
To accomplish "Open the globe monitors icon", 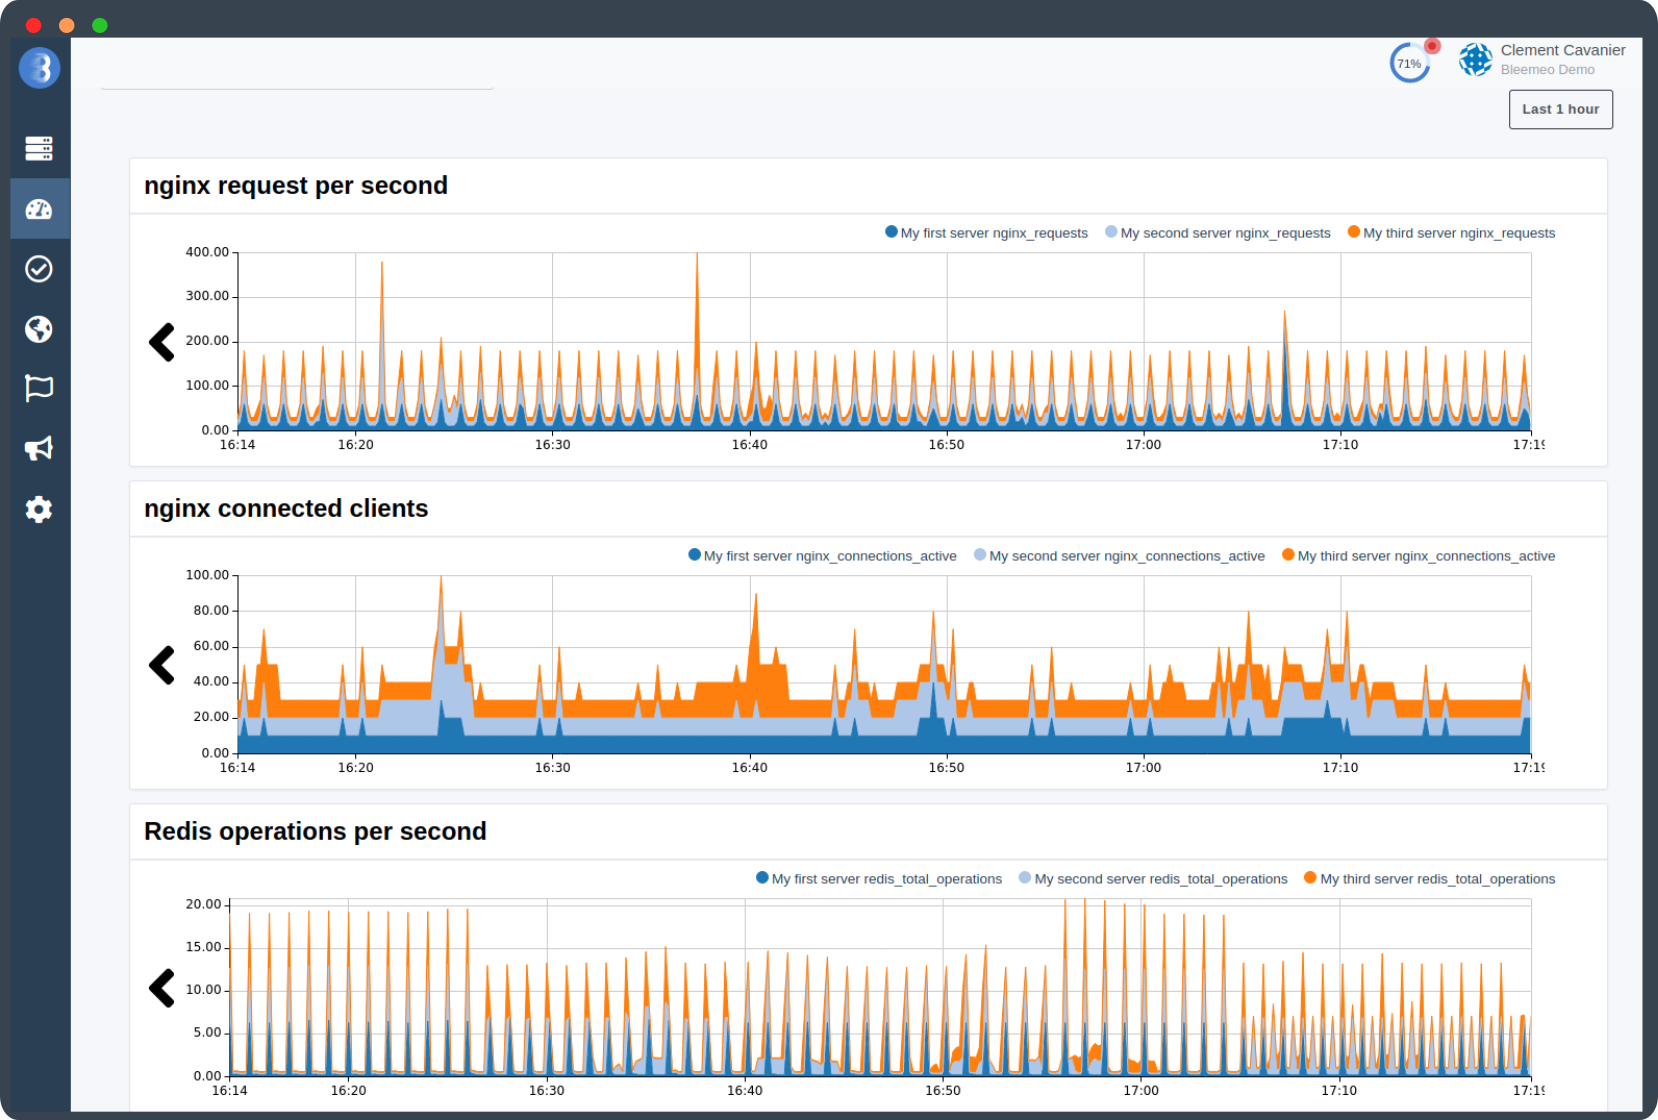I will (x=39, y=329).
